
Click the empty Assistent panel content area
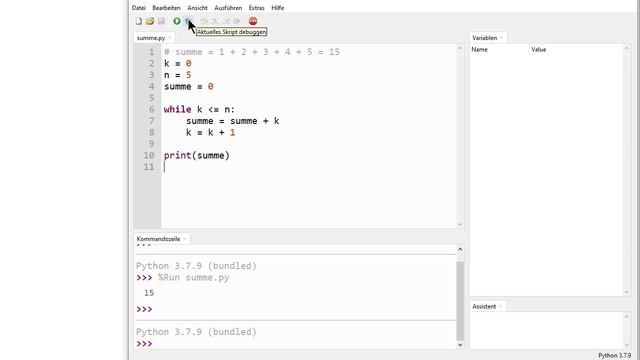click(x=547, y=331)
